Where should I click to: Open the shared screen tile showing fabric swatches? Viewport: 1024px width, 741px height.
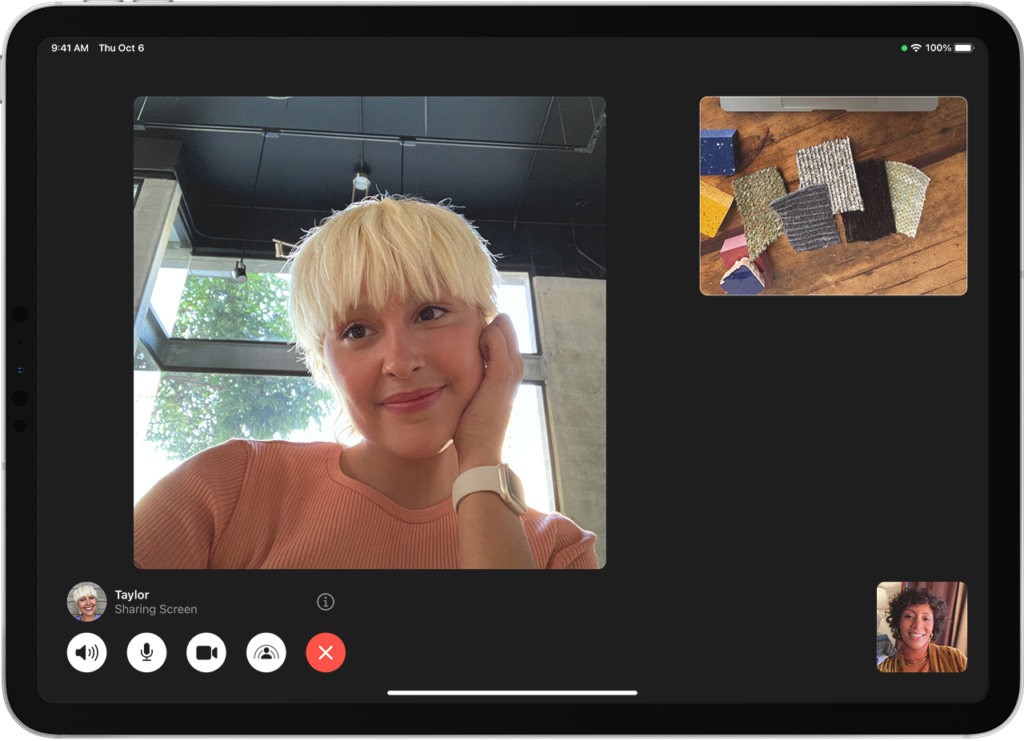[833, 196]
